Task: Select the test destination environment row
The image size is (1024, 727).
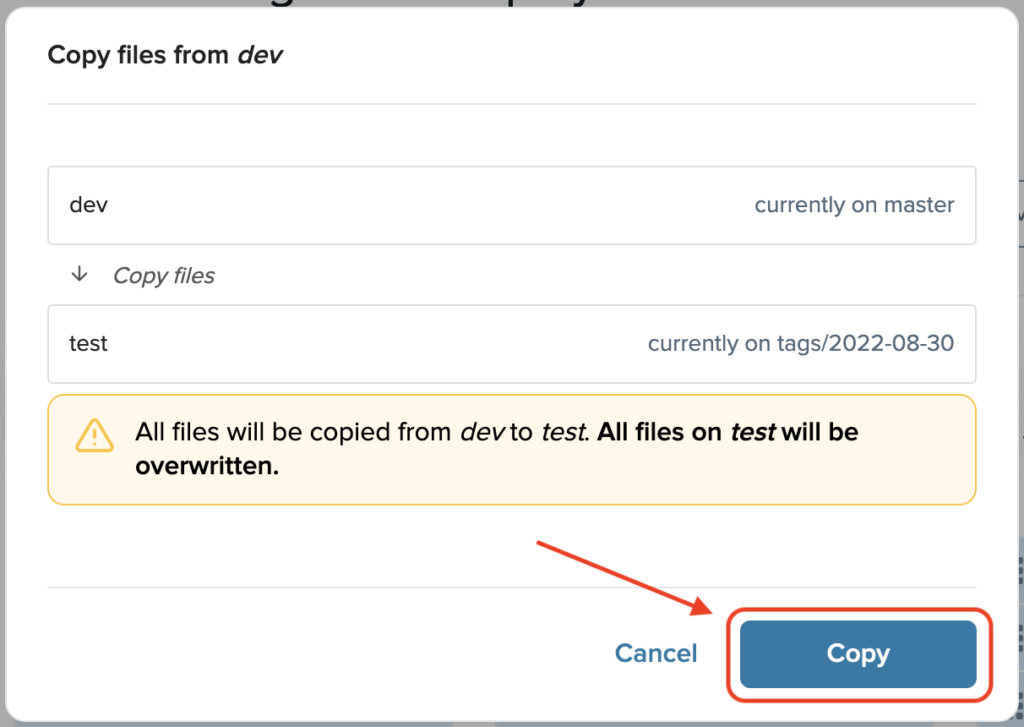Action: [512, 344]
